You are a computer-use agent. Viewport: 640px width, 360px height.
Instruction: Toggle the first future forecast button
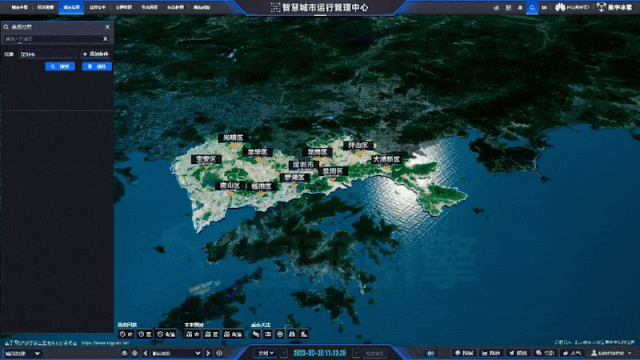click(x=193, y=334)
